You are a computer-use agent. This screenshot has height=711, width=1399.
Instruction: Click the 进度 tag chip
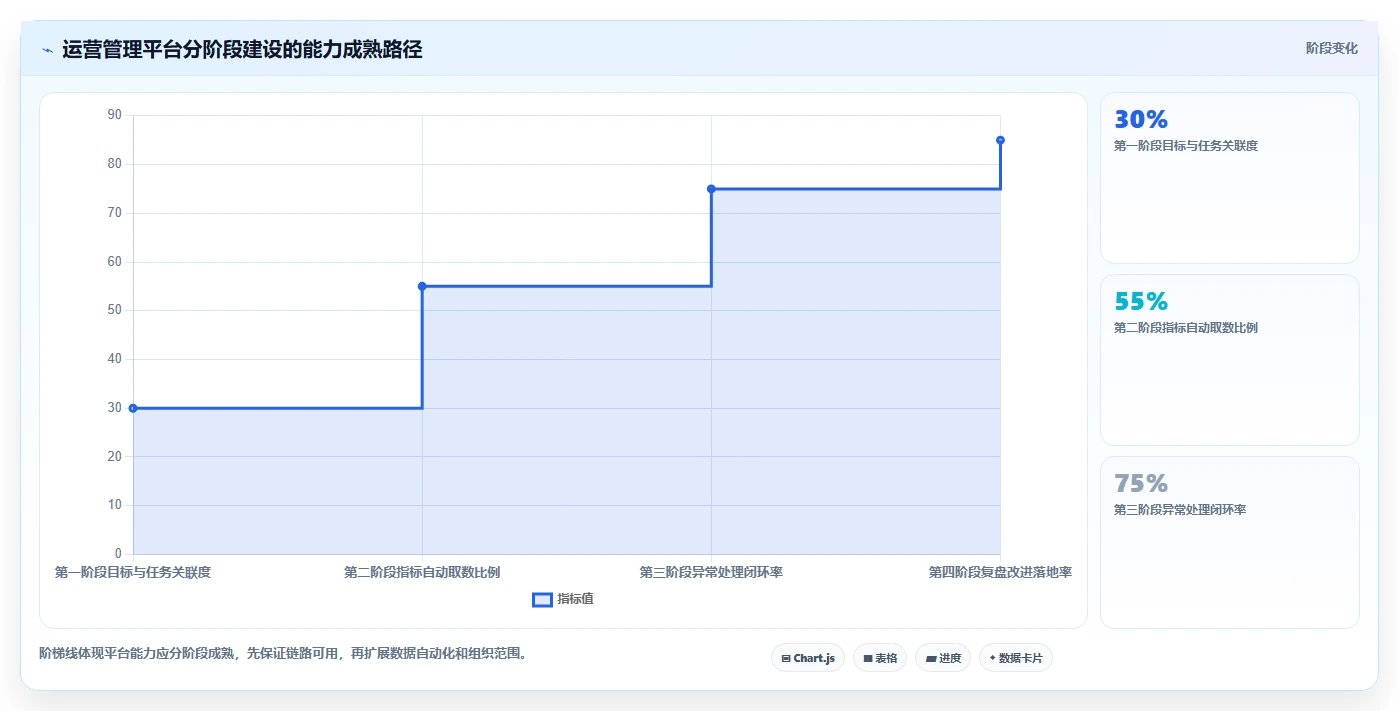tap(943, 658)
